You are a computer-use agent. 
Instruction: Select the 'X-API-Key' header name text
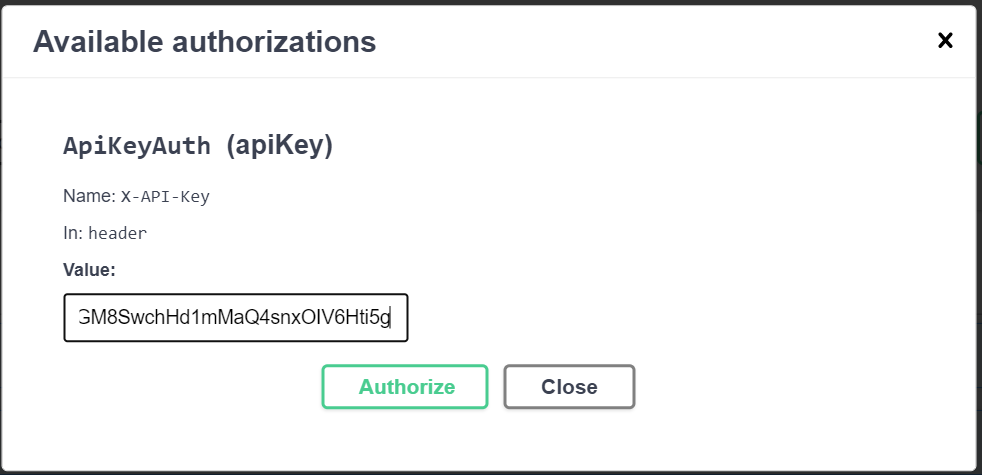click(x=165, y=197)
